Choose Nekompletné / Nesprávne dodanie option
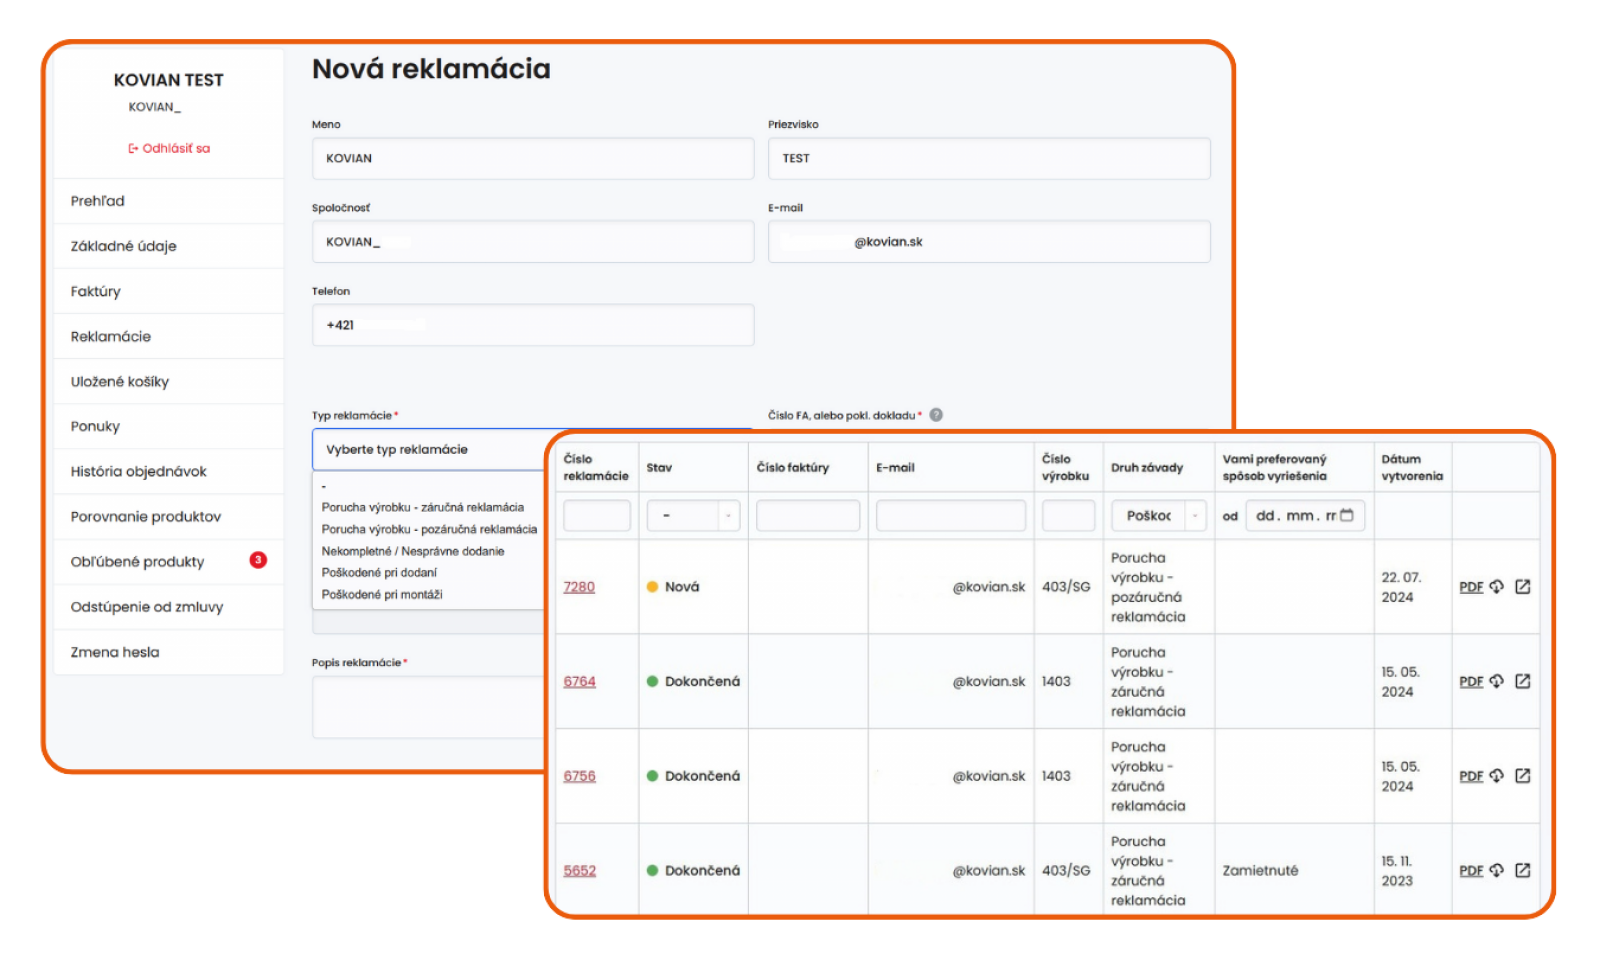 pyautogui.click(x=412, y=552)
